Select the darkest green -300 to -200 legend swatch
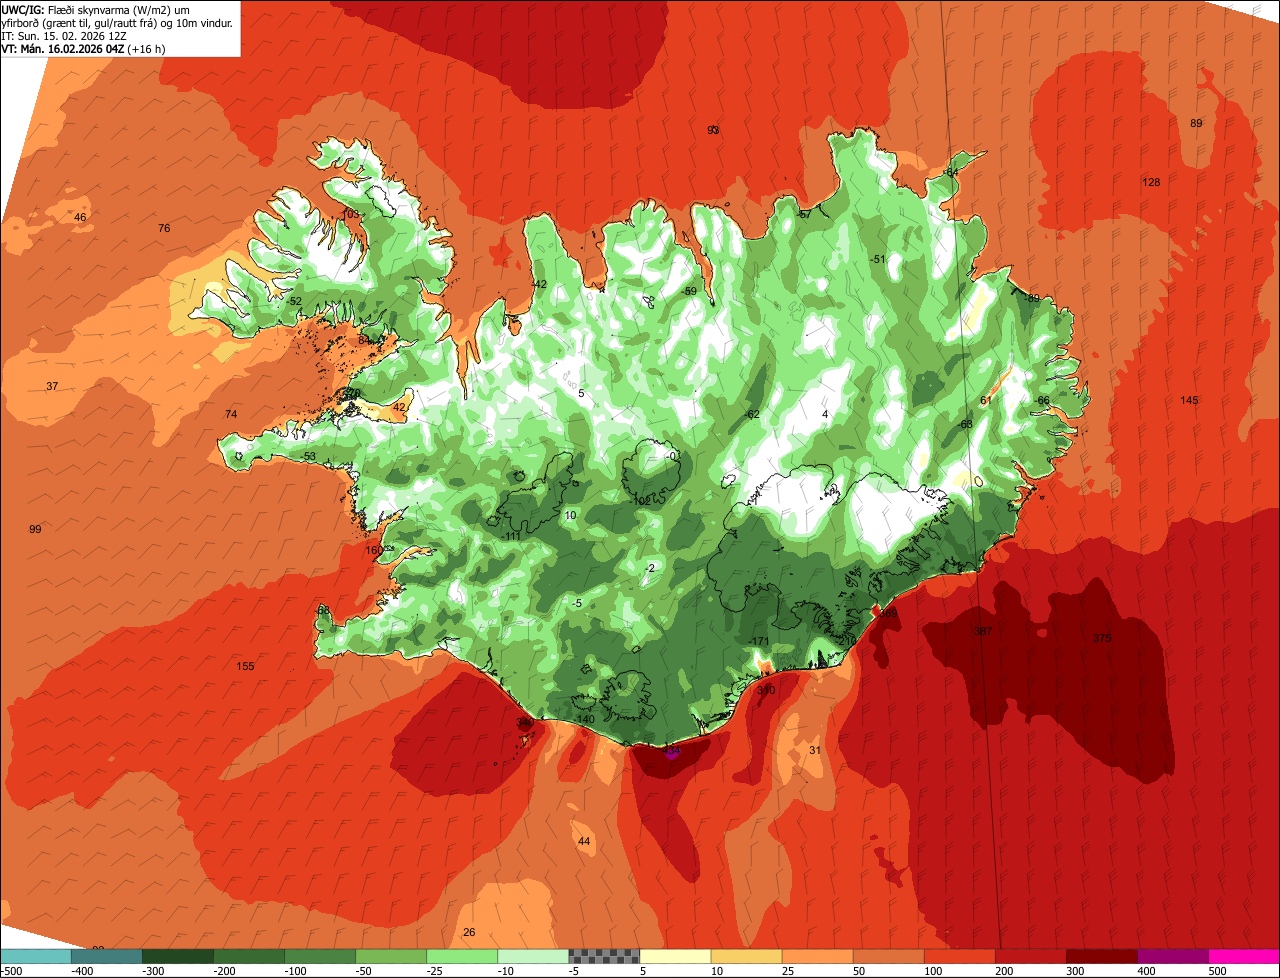1280x978 pixels. 178,956
